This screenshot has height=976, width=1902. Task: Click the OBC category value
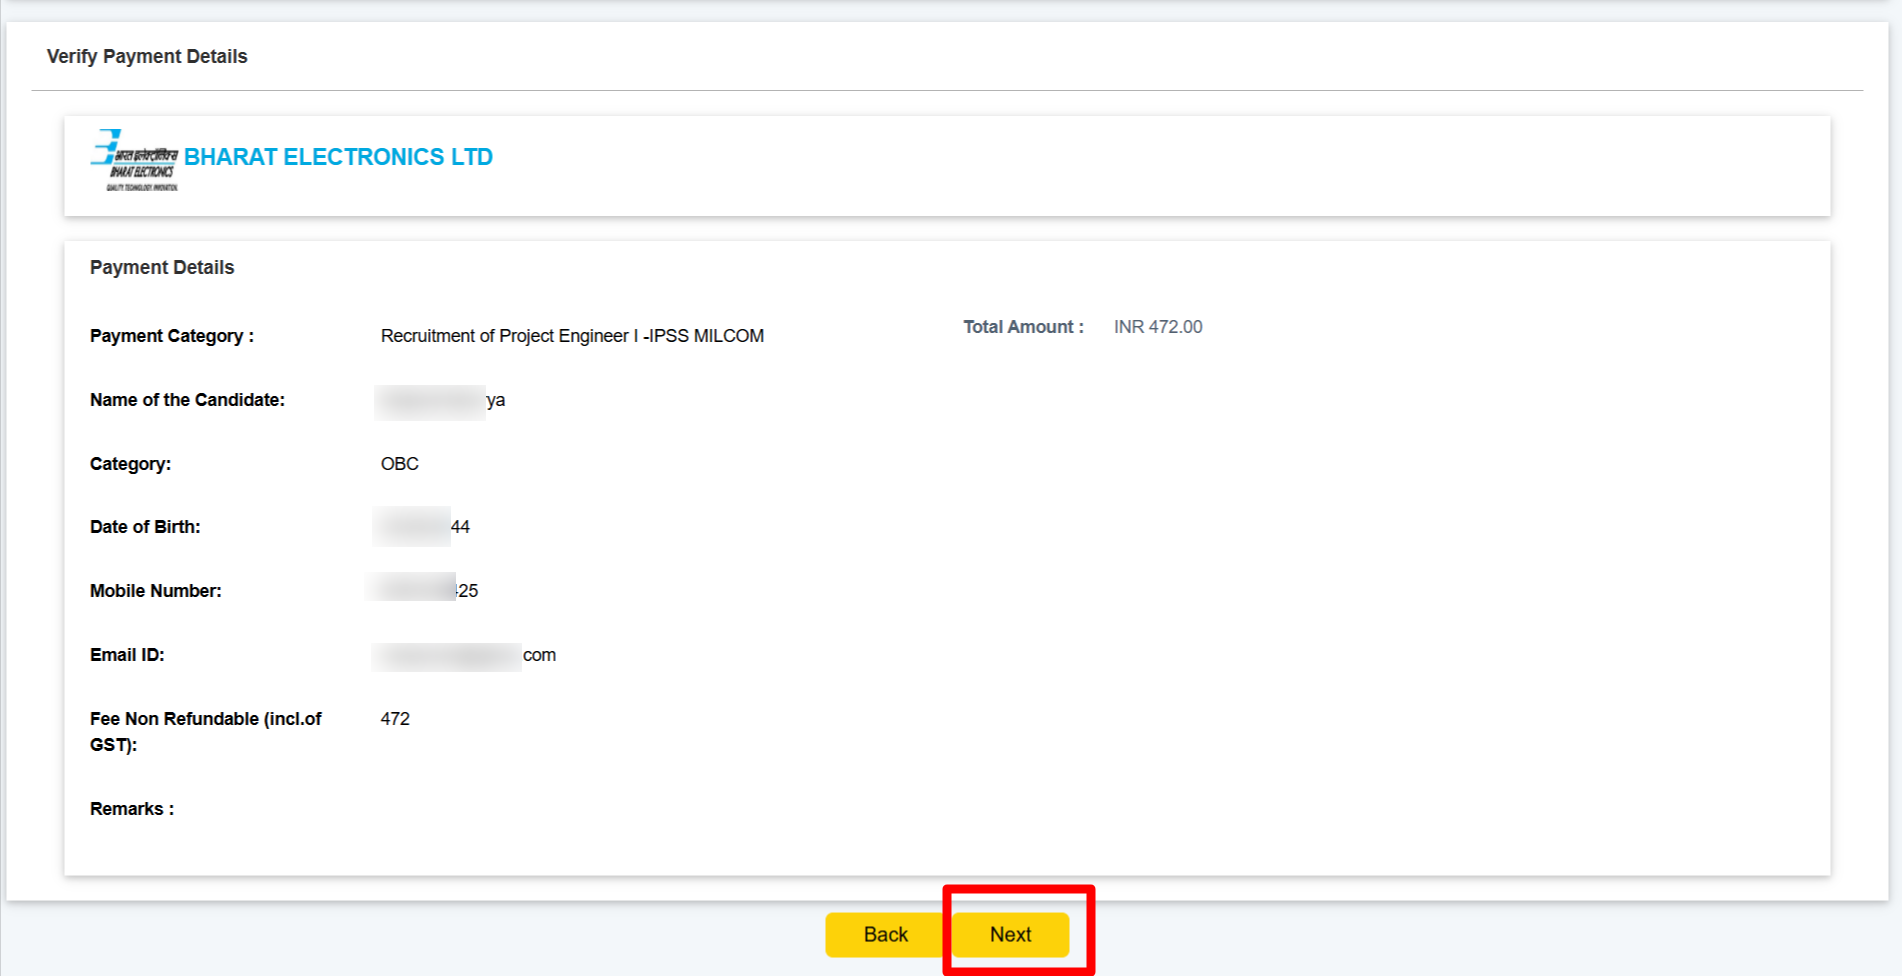point(400,464)
